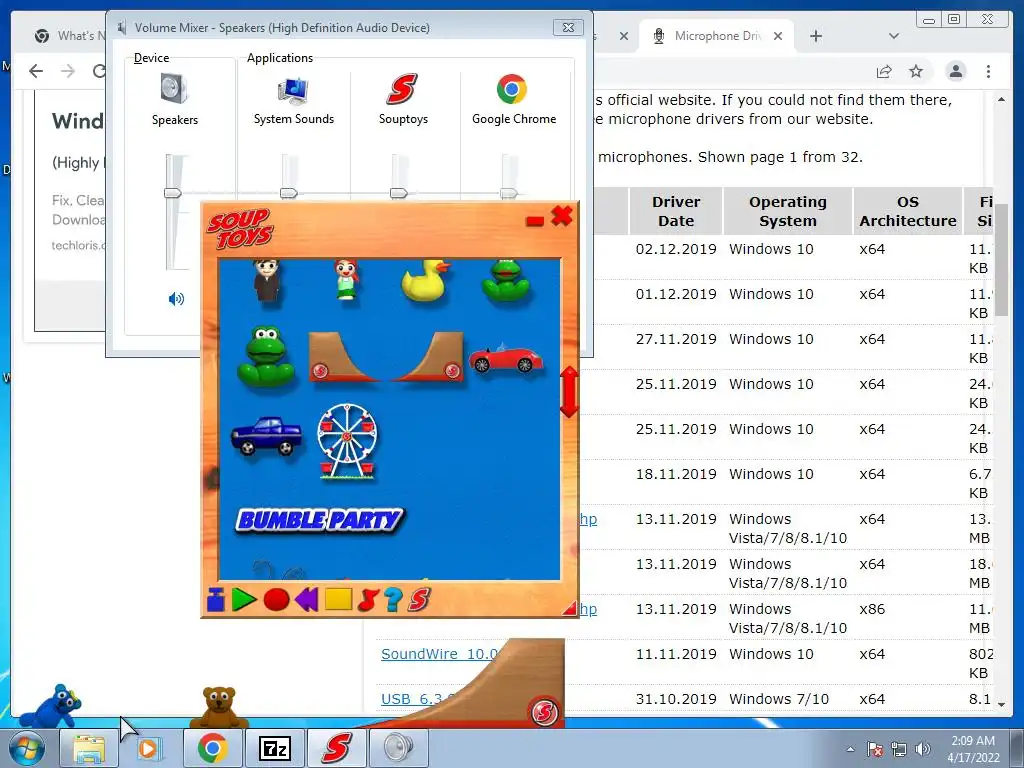Open 7-Zip from the taskbar
1024x768 pixels.
coord(274,748)
